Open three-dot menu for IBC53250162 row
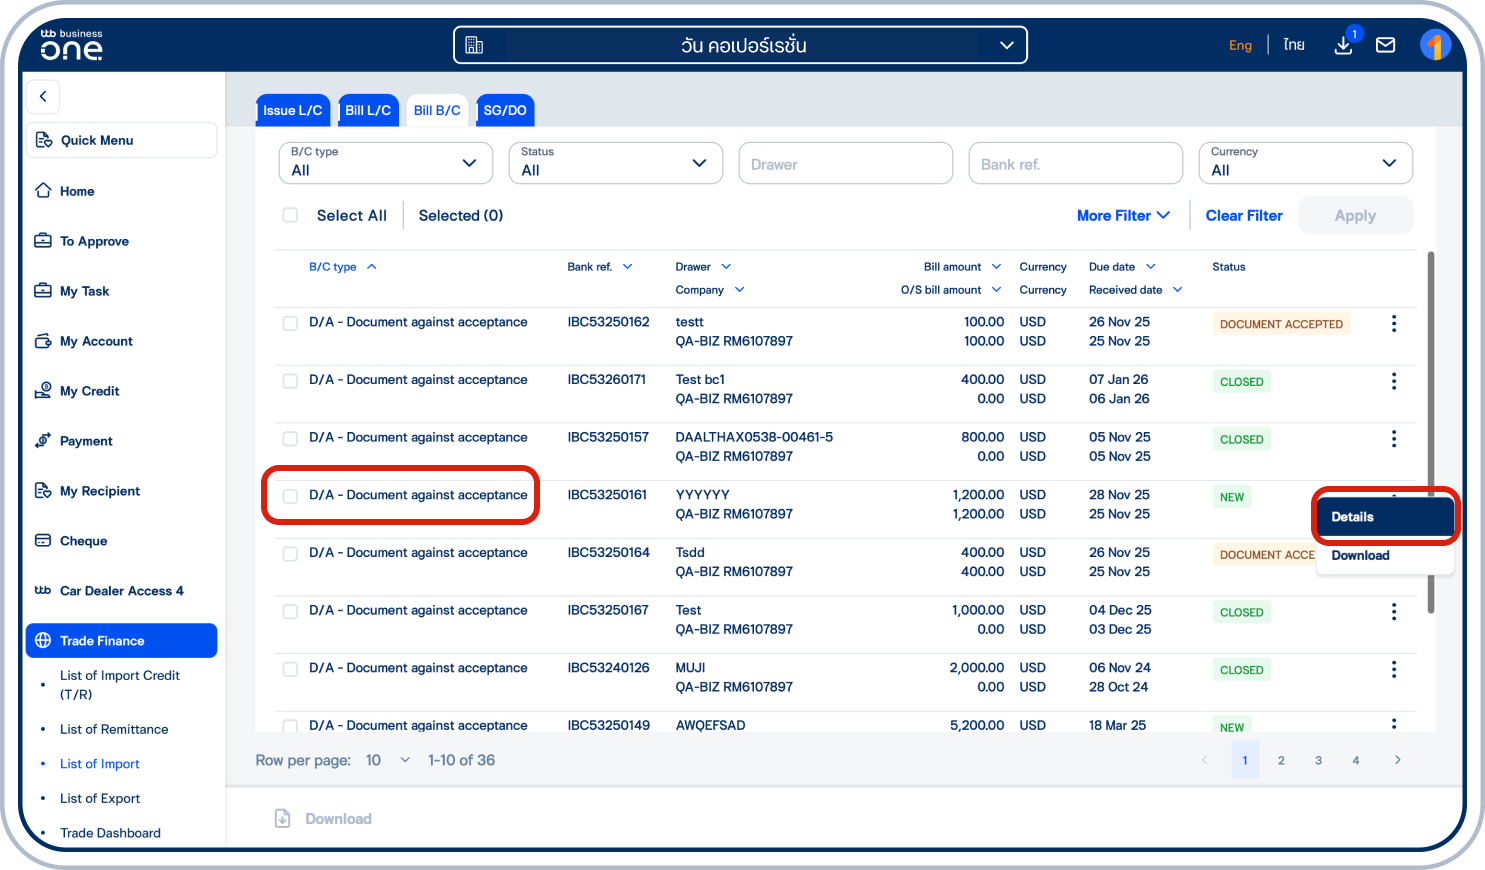The image size is (1485, 870). coord(1393,324)
